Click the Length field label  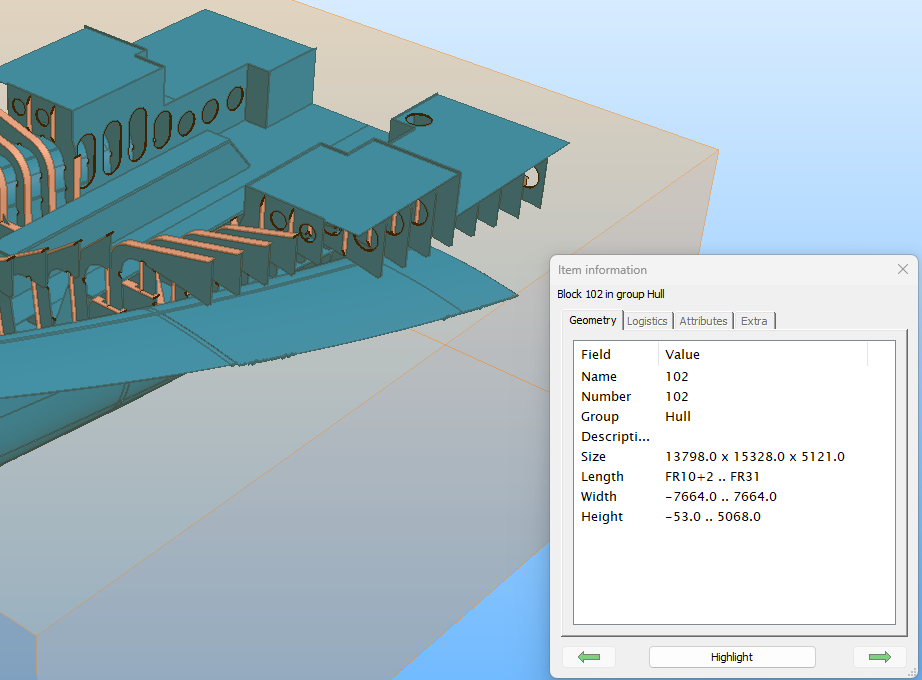[x=602, y=476]
